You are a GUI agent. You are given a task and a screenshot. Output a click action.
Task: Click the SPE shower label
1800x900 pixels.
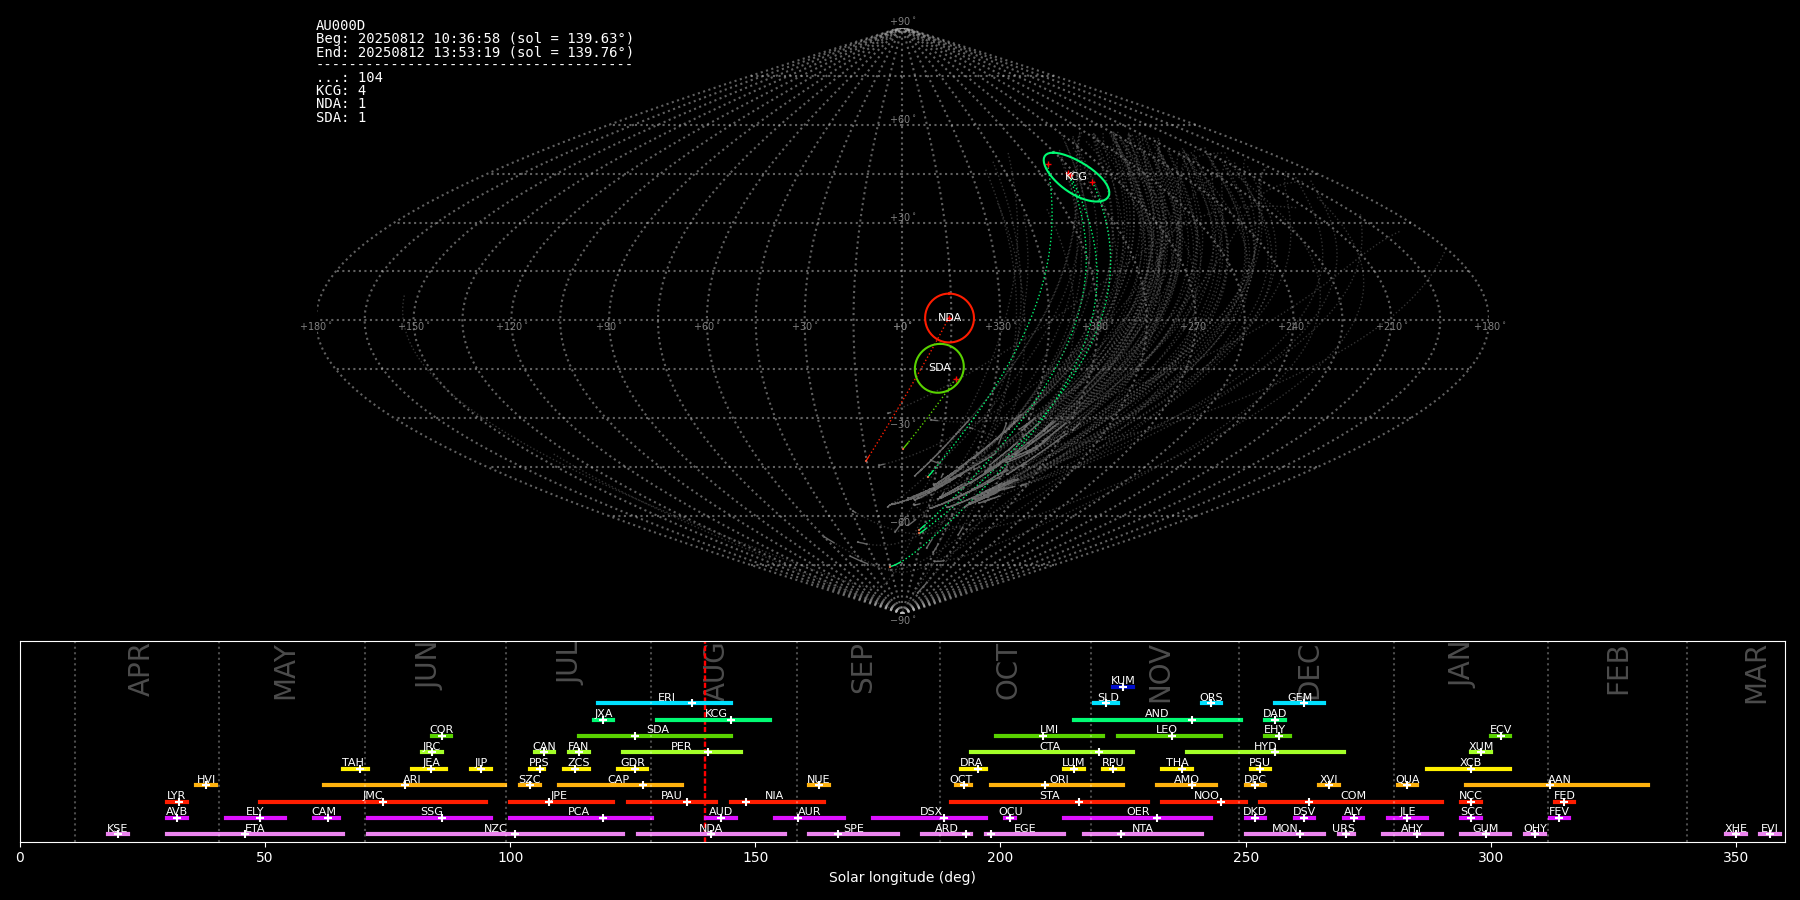(853, 829)
